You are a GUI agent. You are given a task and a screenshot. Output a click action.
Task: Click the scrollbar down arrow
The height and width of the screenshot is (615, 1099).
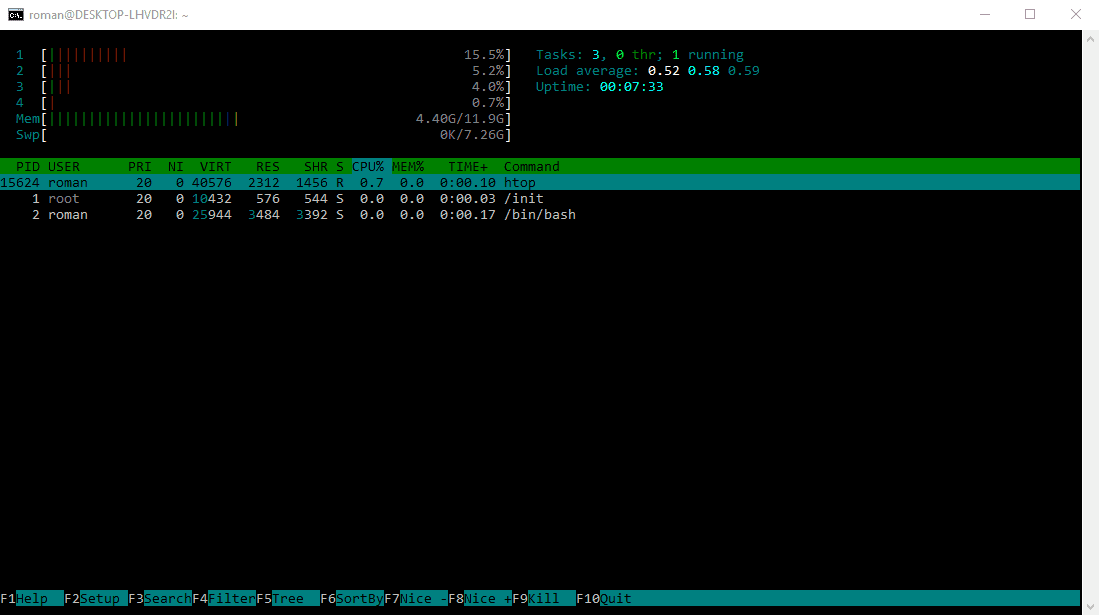1090,606
